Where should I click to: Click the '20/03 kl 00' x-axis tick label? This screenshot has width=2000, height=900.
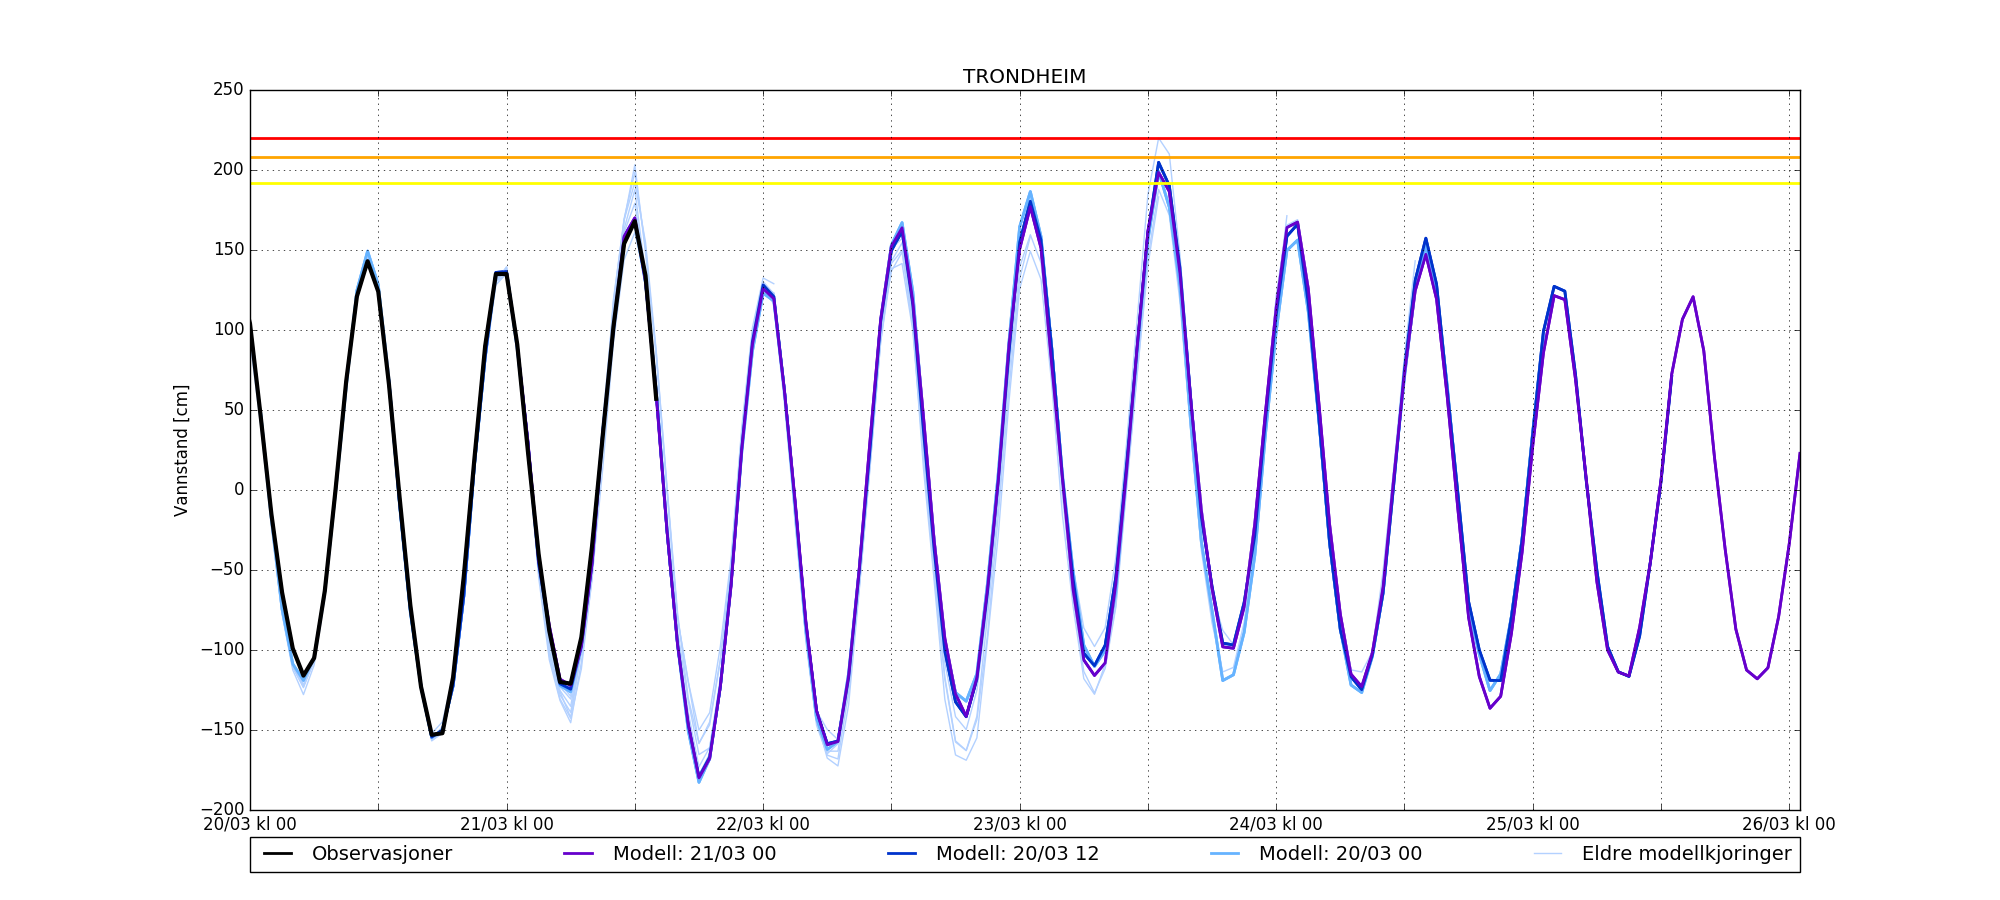pos(250,825)
